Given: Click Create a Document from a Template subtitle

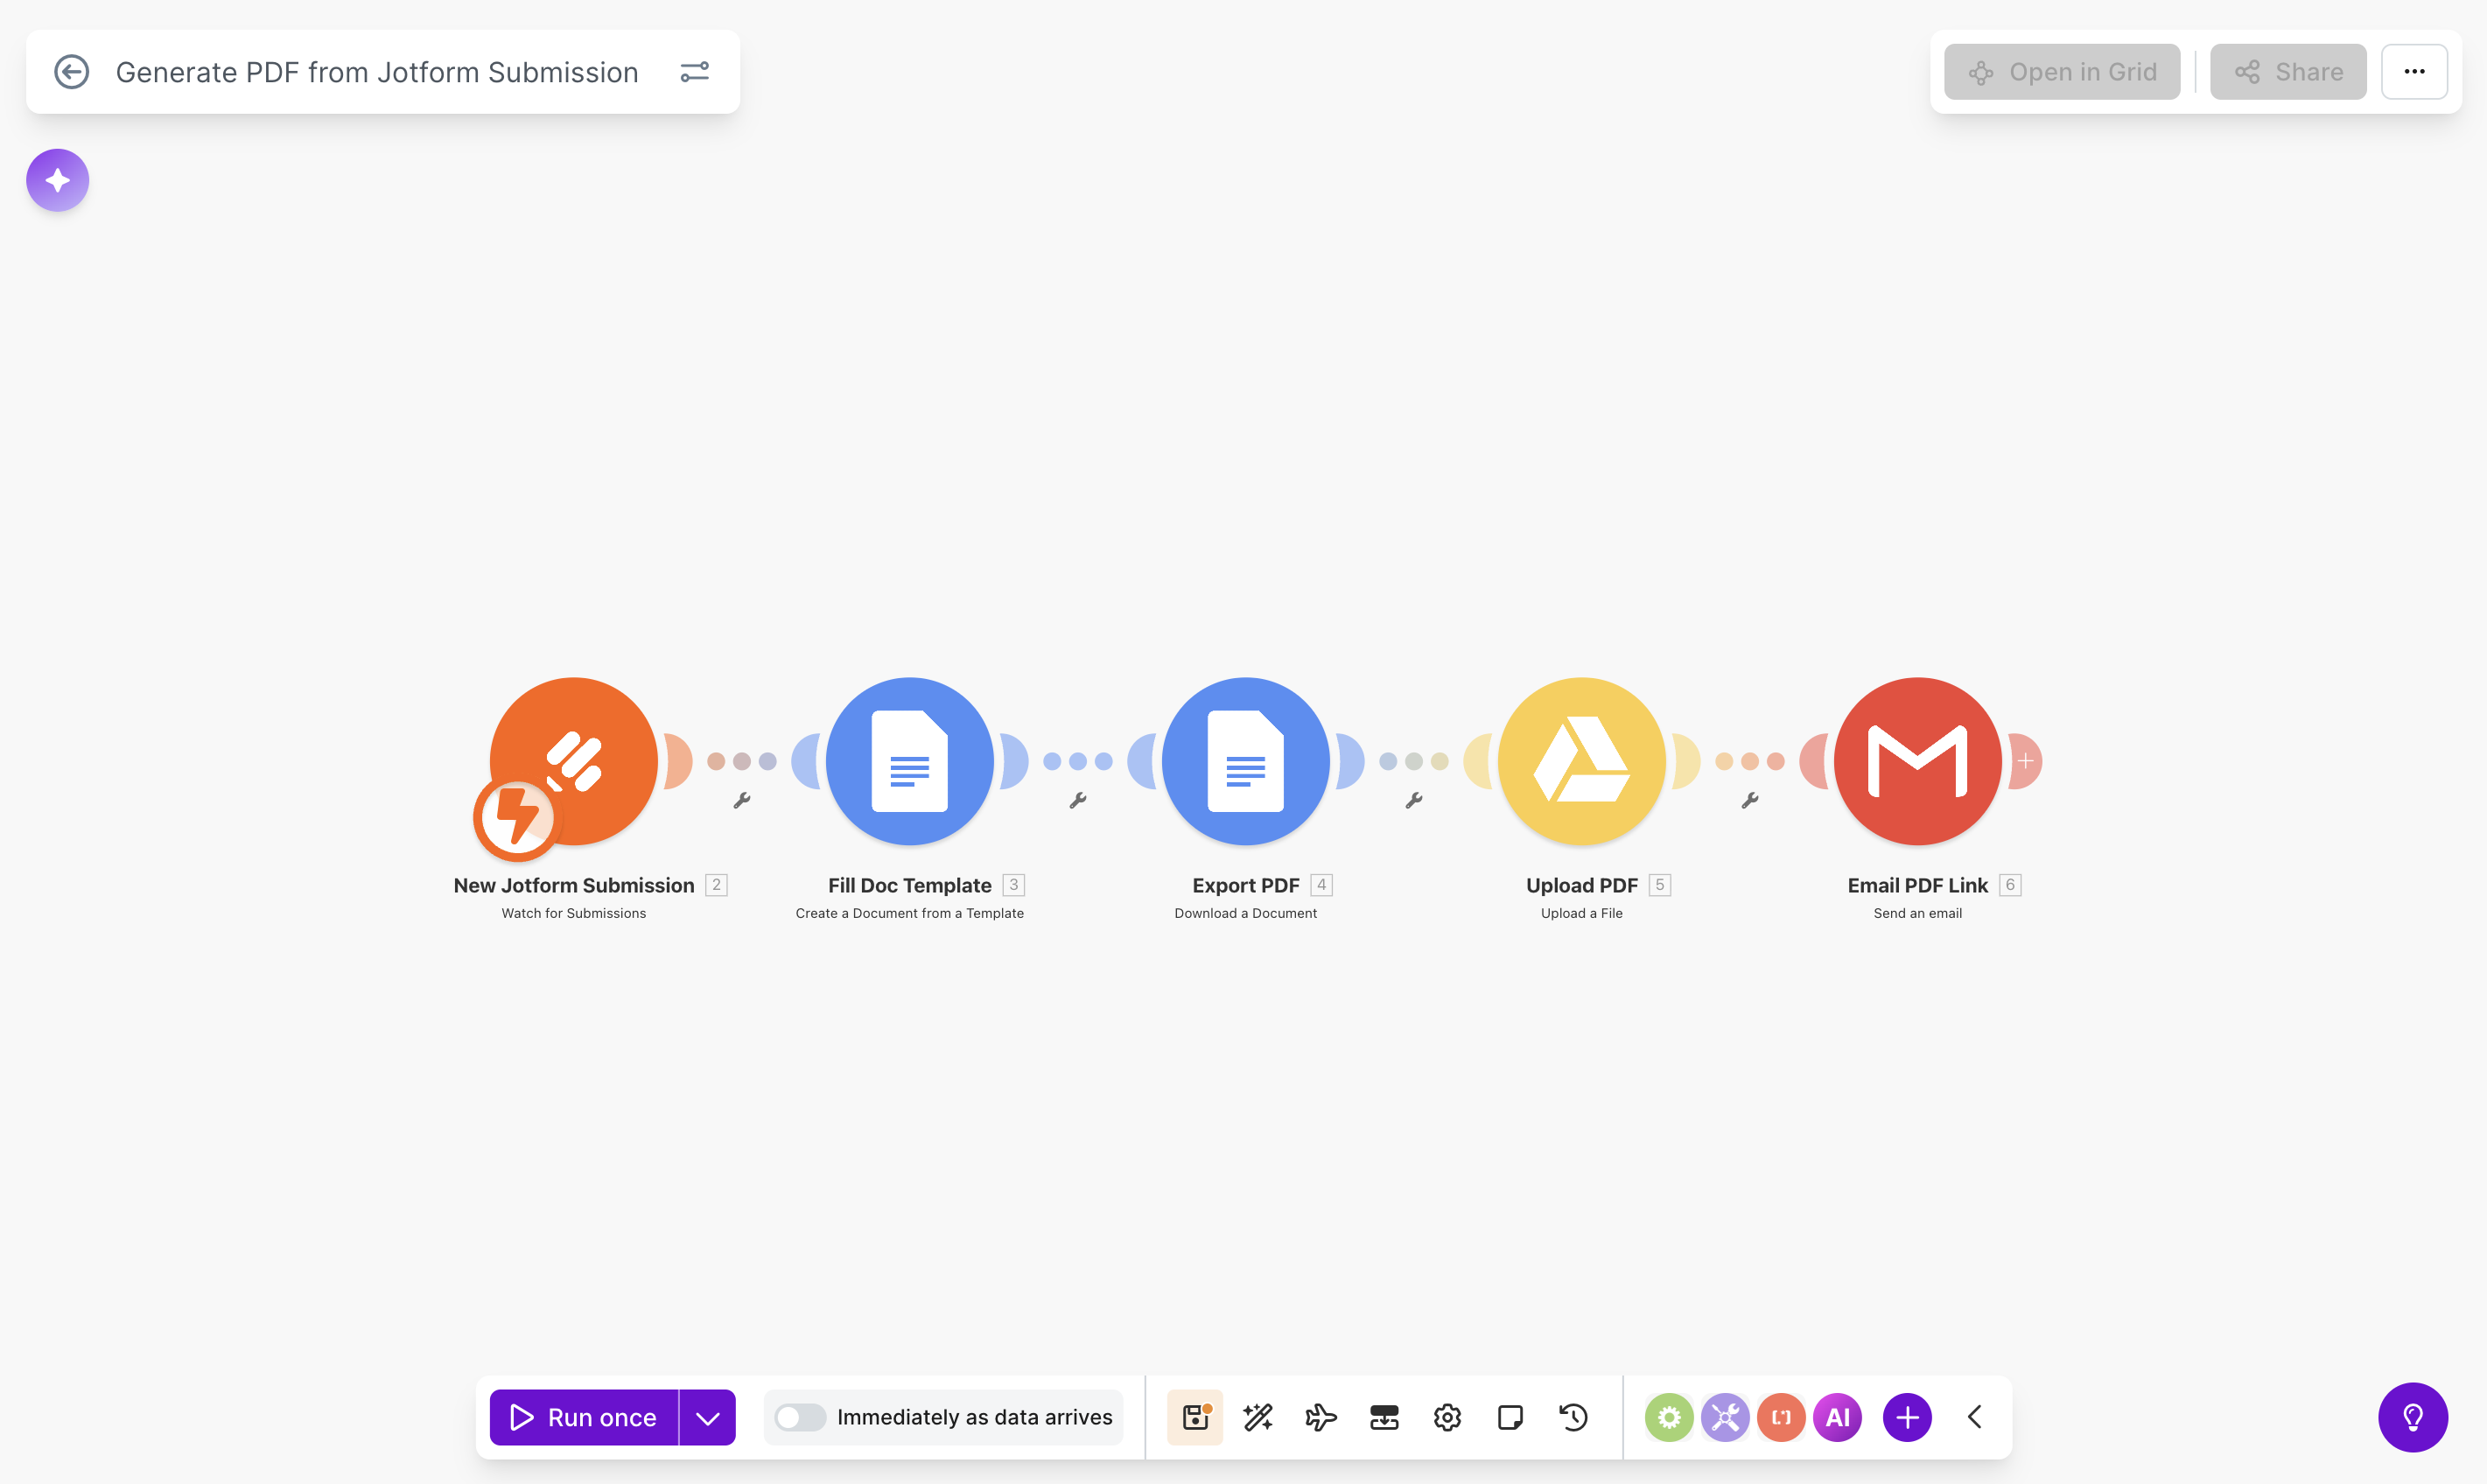Looking at the screenshot, I should point(910,913).
